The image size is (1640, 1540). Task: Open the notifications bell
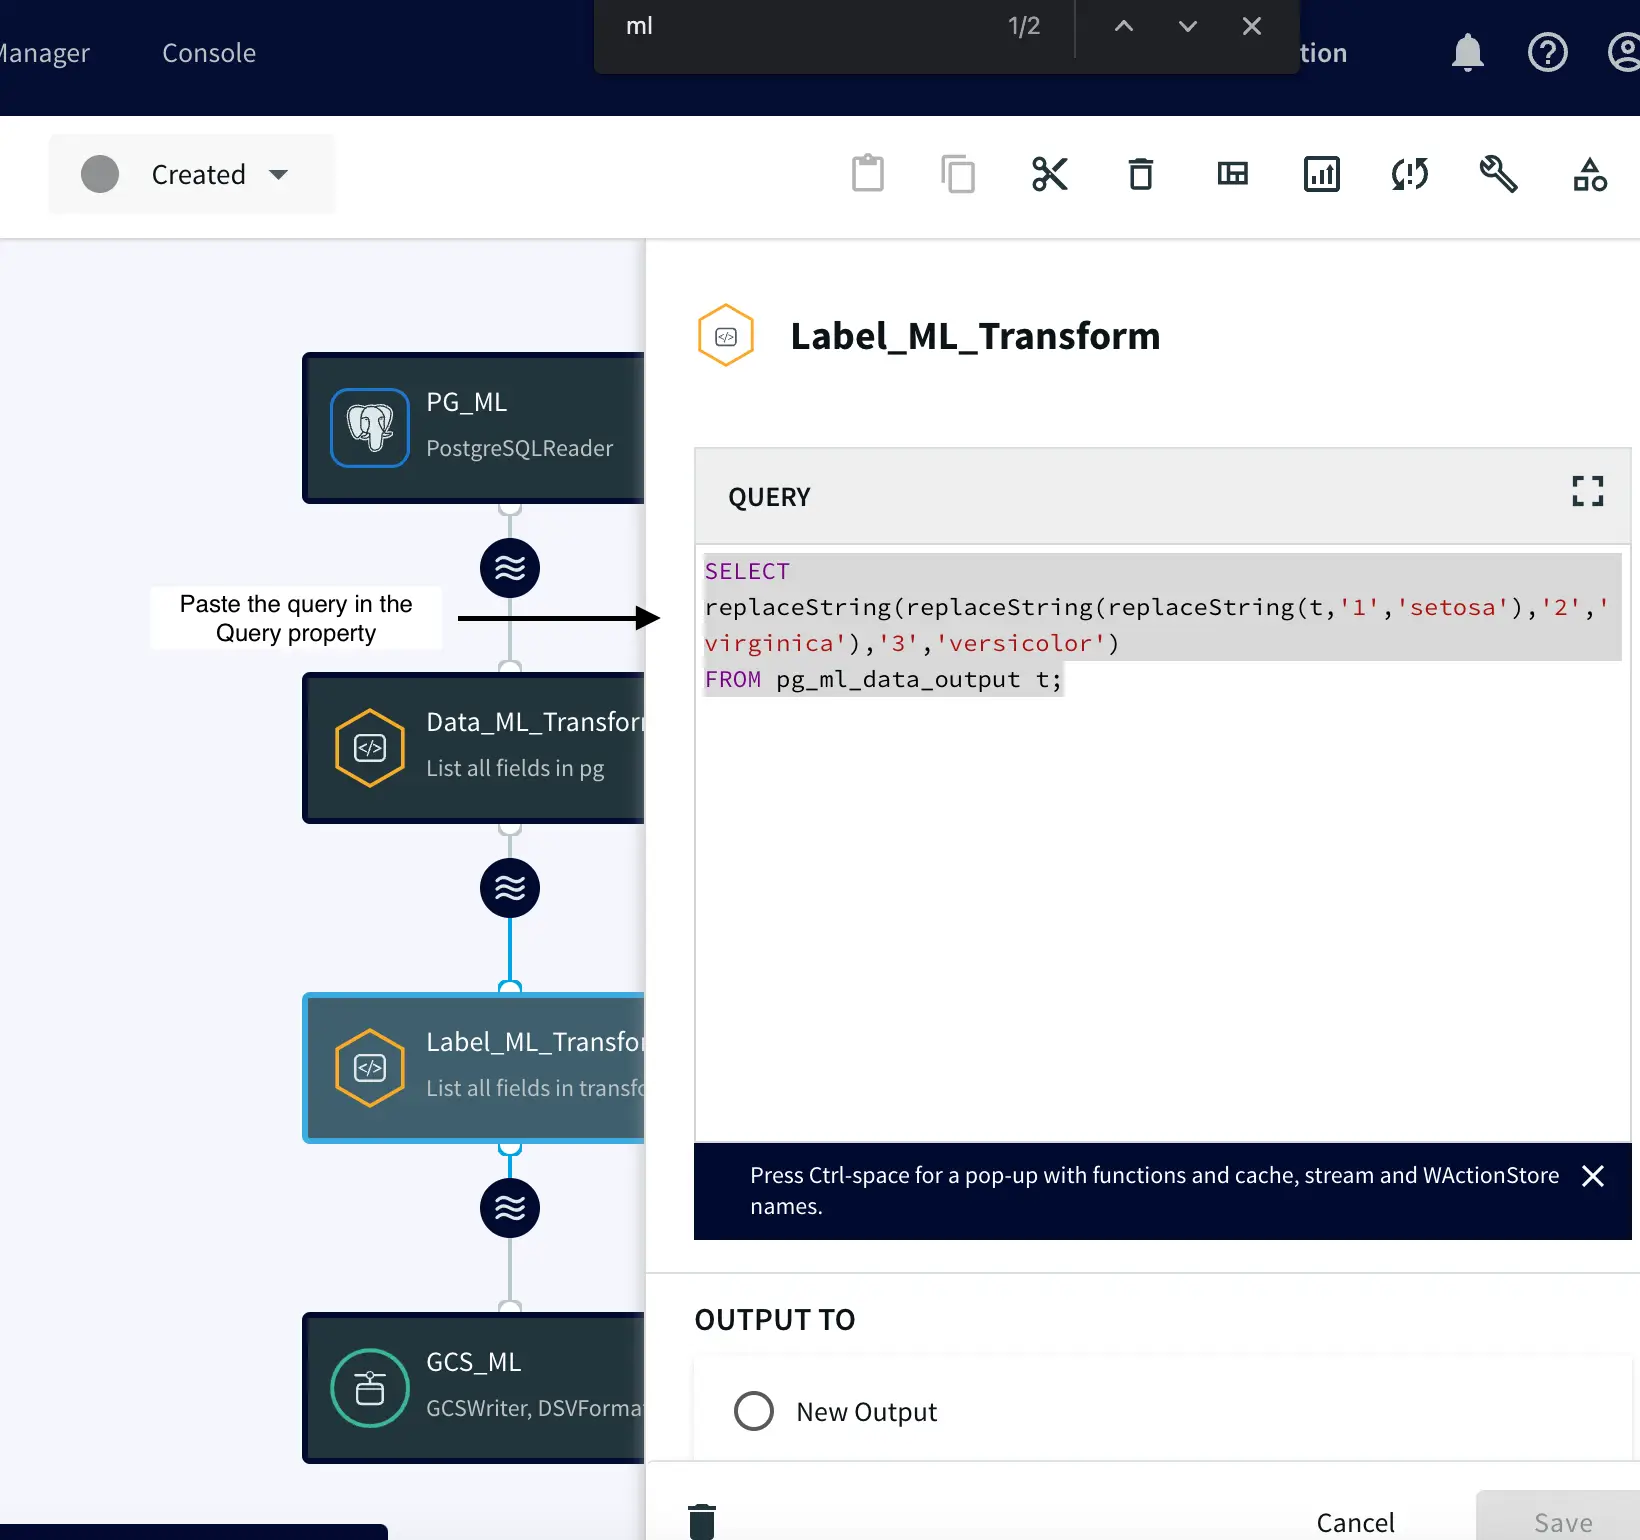point(1467,52)
